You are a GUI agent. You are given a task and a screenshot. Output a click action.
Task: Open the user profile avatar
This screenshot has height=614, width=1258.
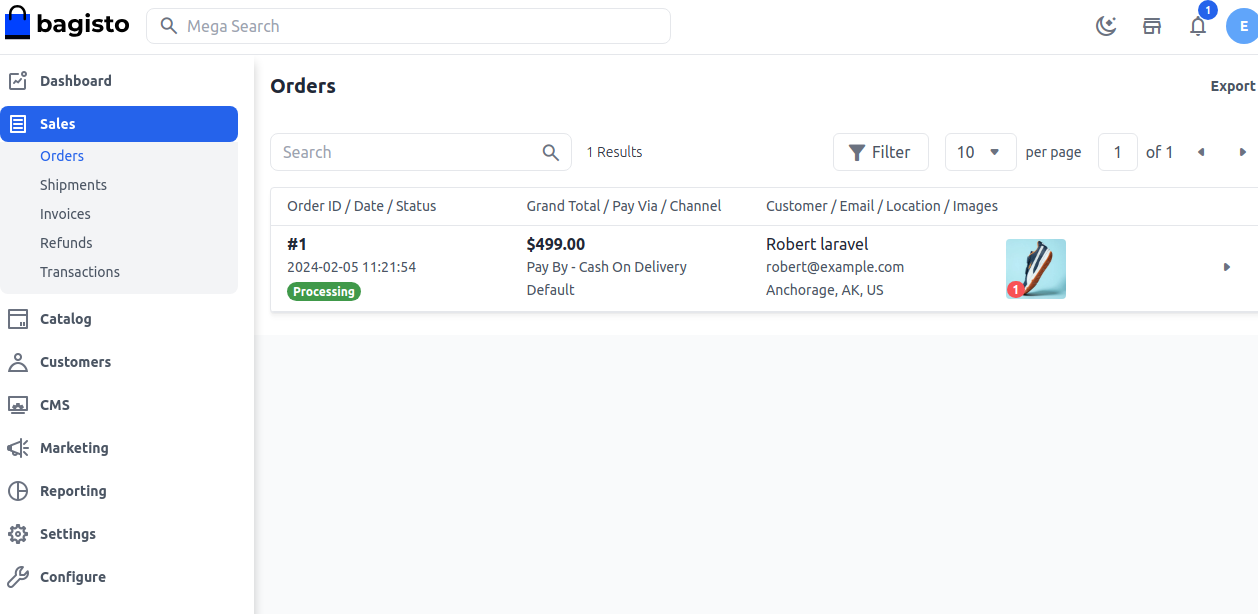point(1243,26)
